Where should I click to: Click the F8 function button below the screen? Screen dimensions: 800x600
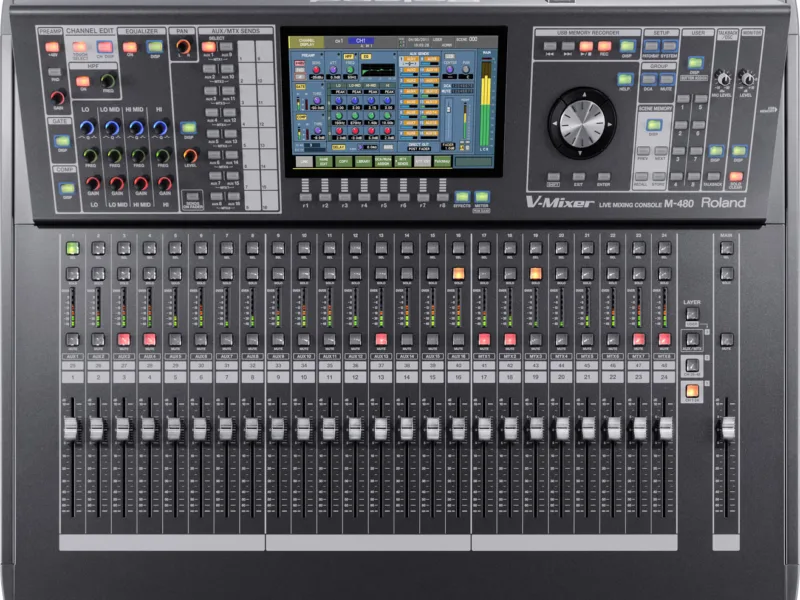(x=443, y=197)
